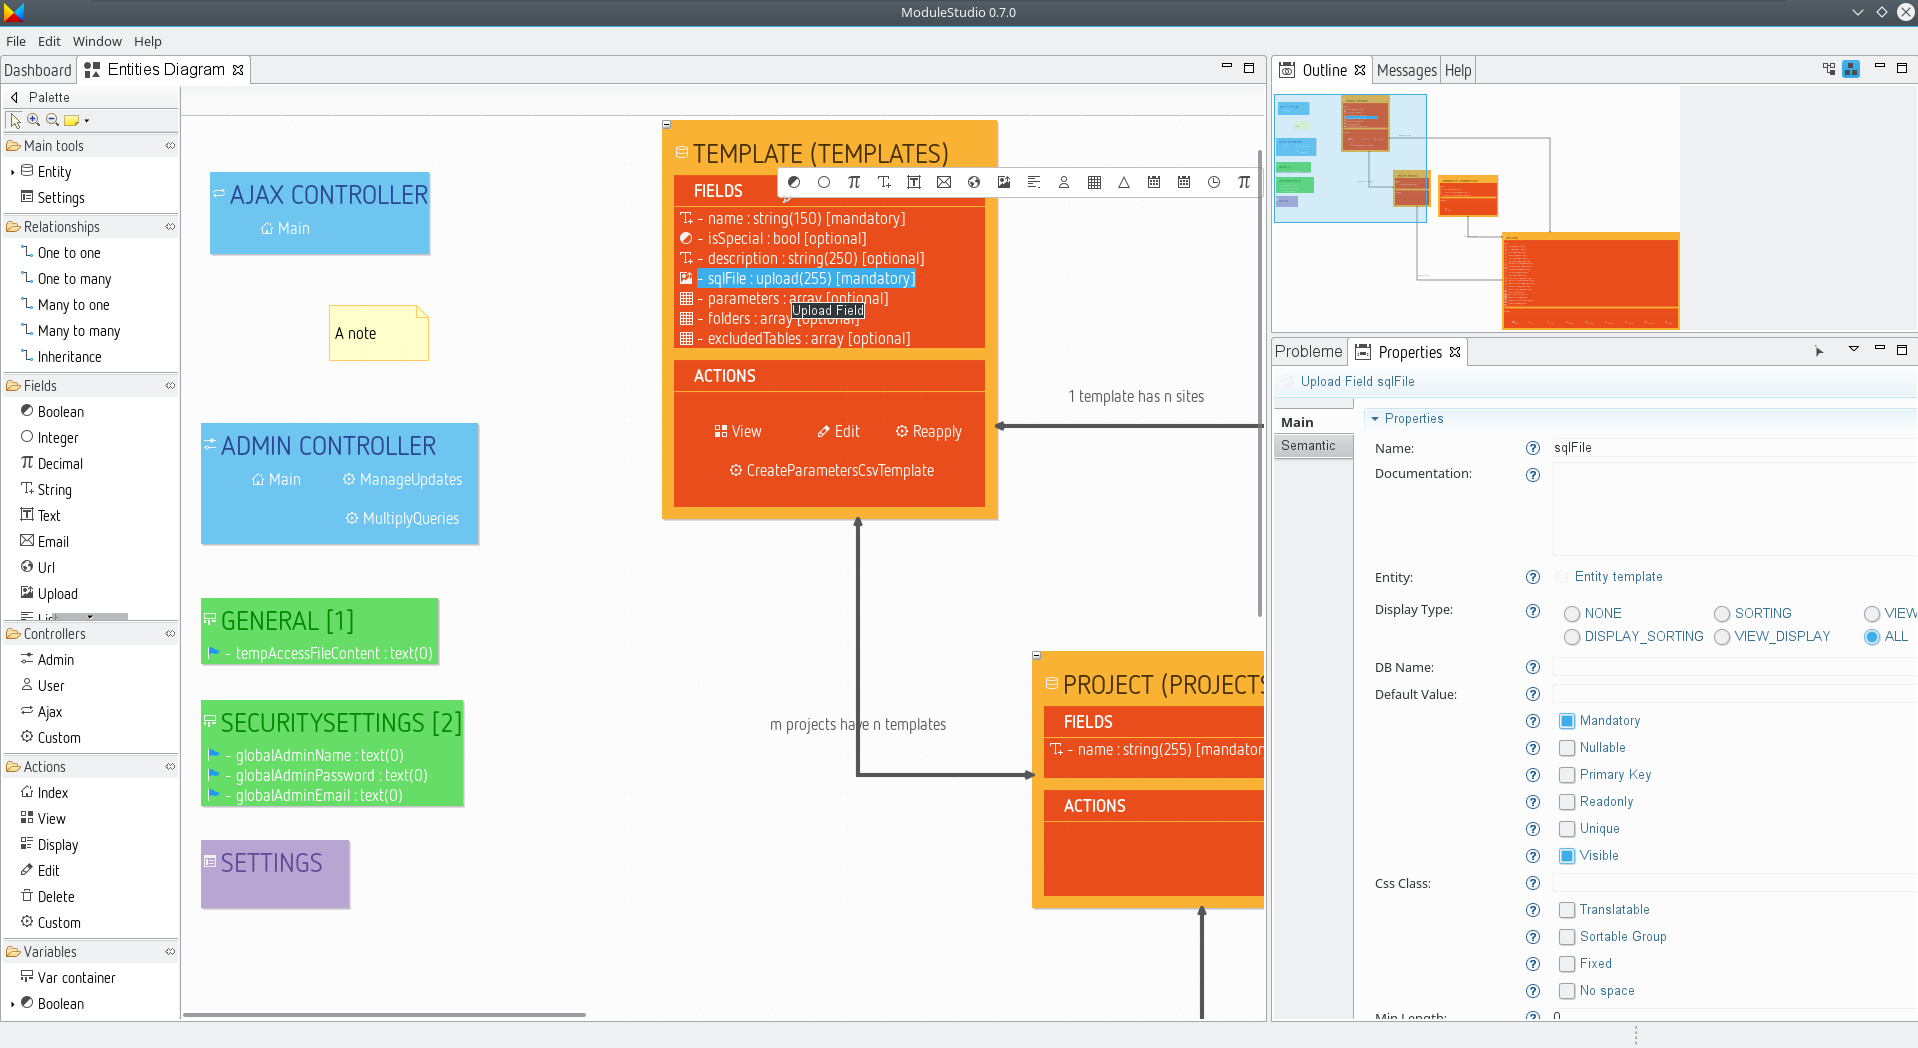Select the VIEW_DISPLAY radio option

(1722, 637)
